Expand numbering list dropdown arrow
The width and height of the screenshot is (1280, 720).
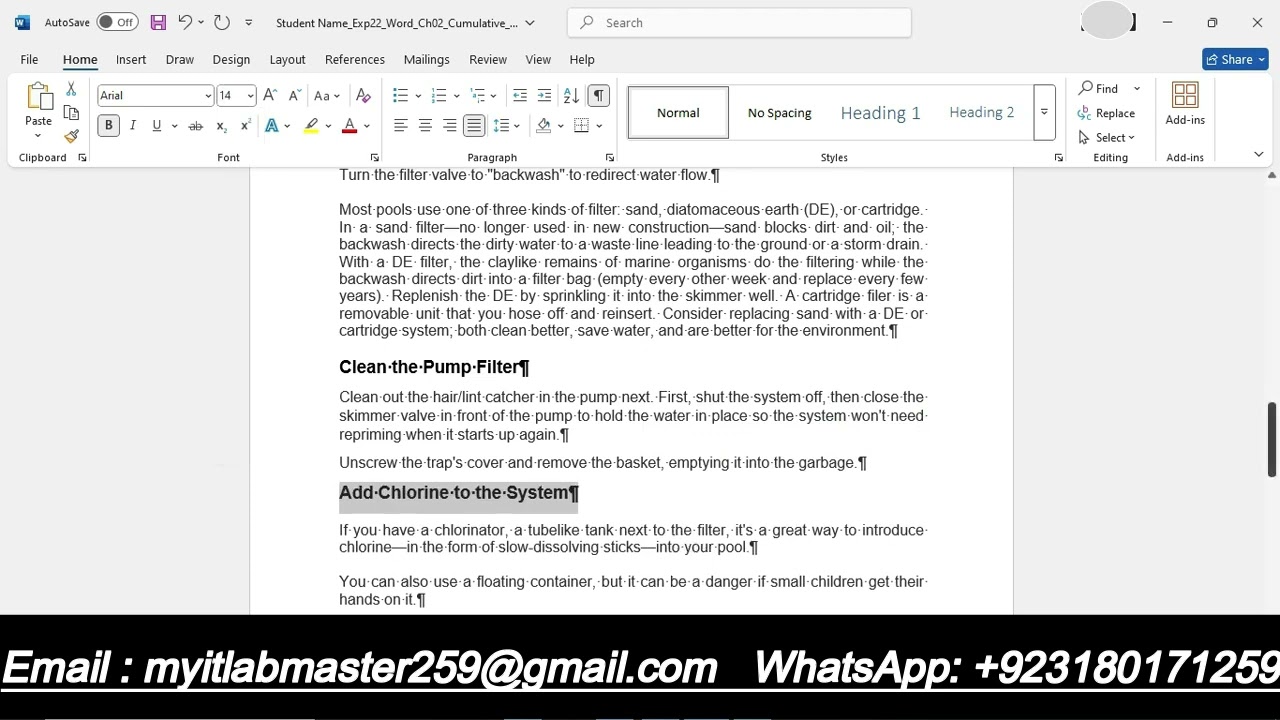[x=456, y=96]
